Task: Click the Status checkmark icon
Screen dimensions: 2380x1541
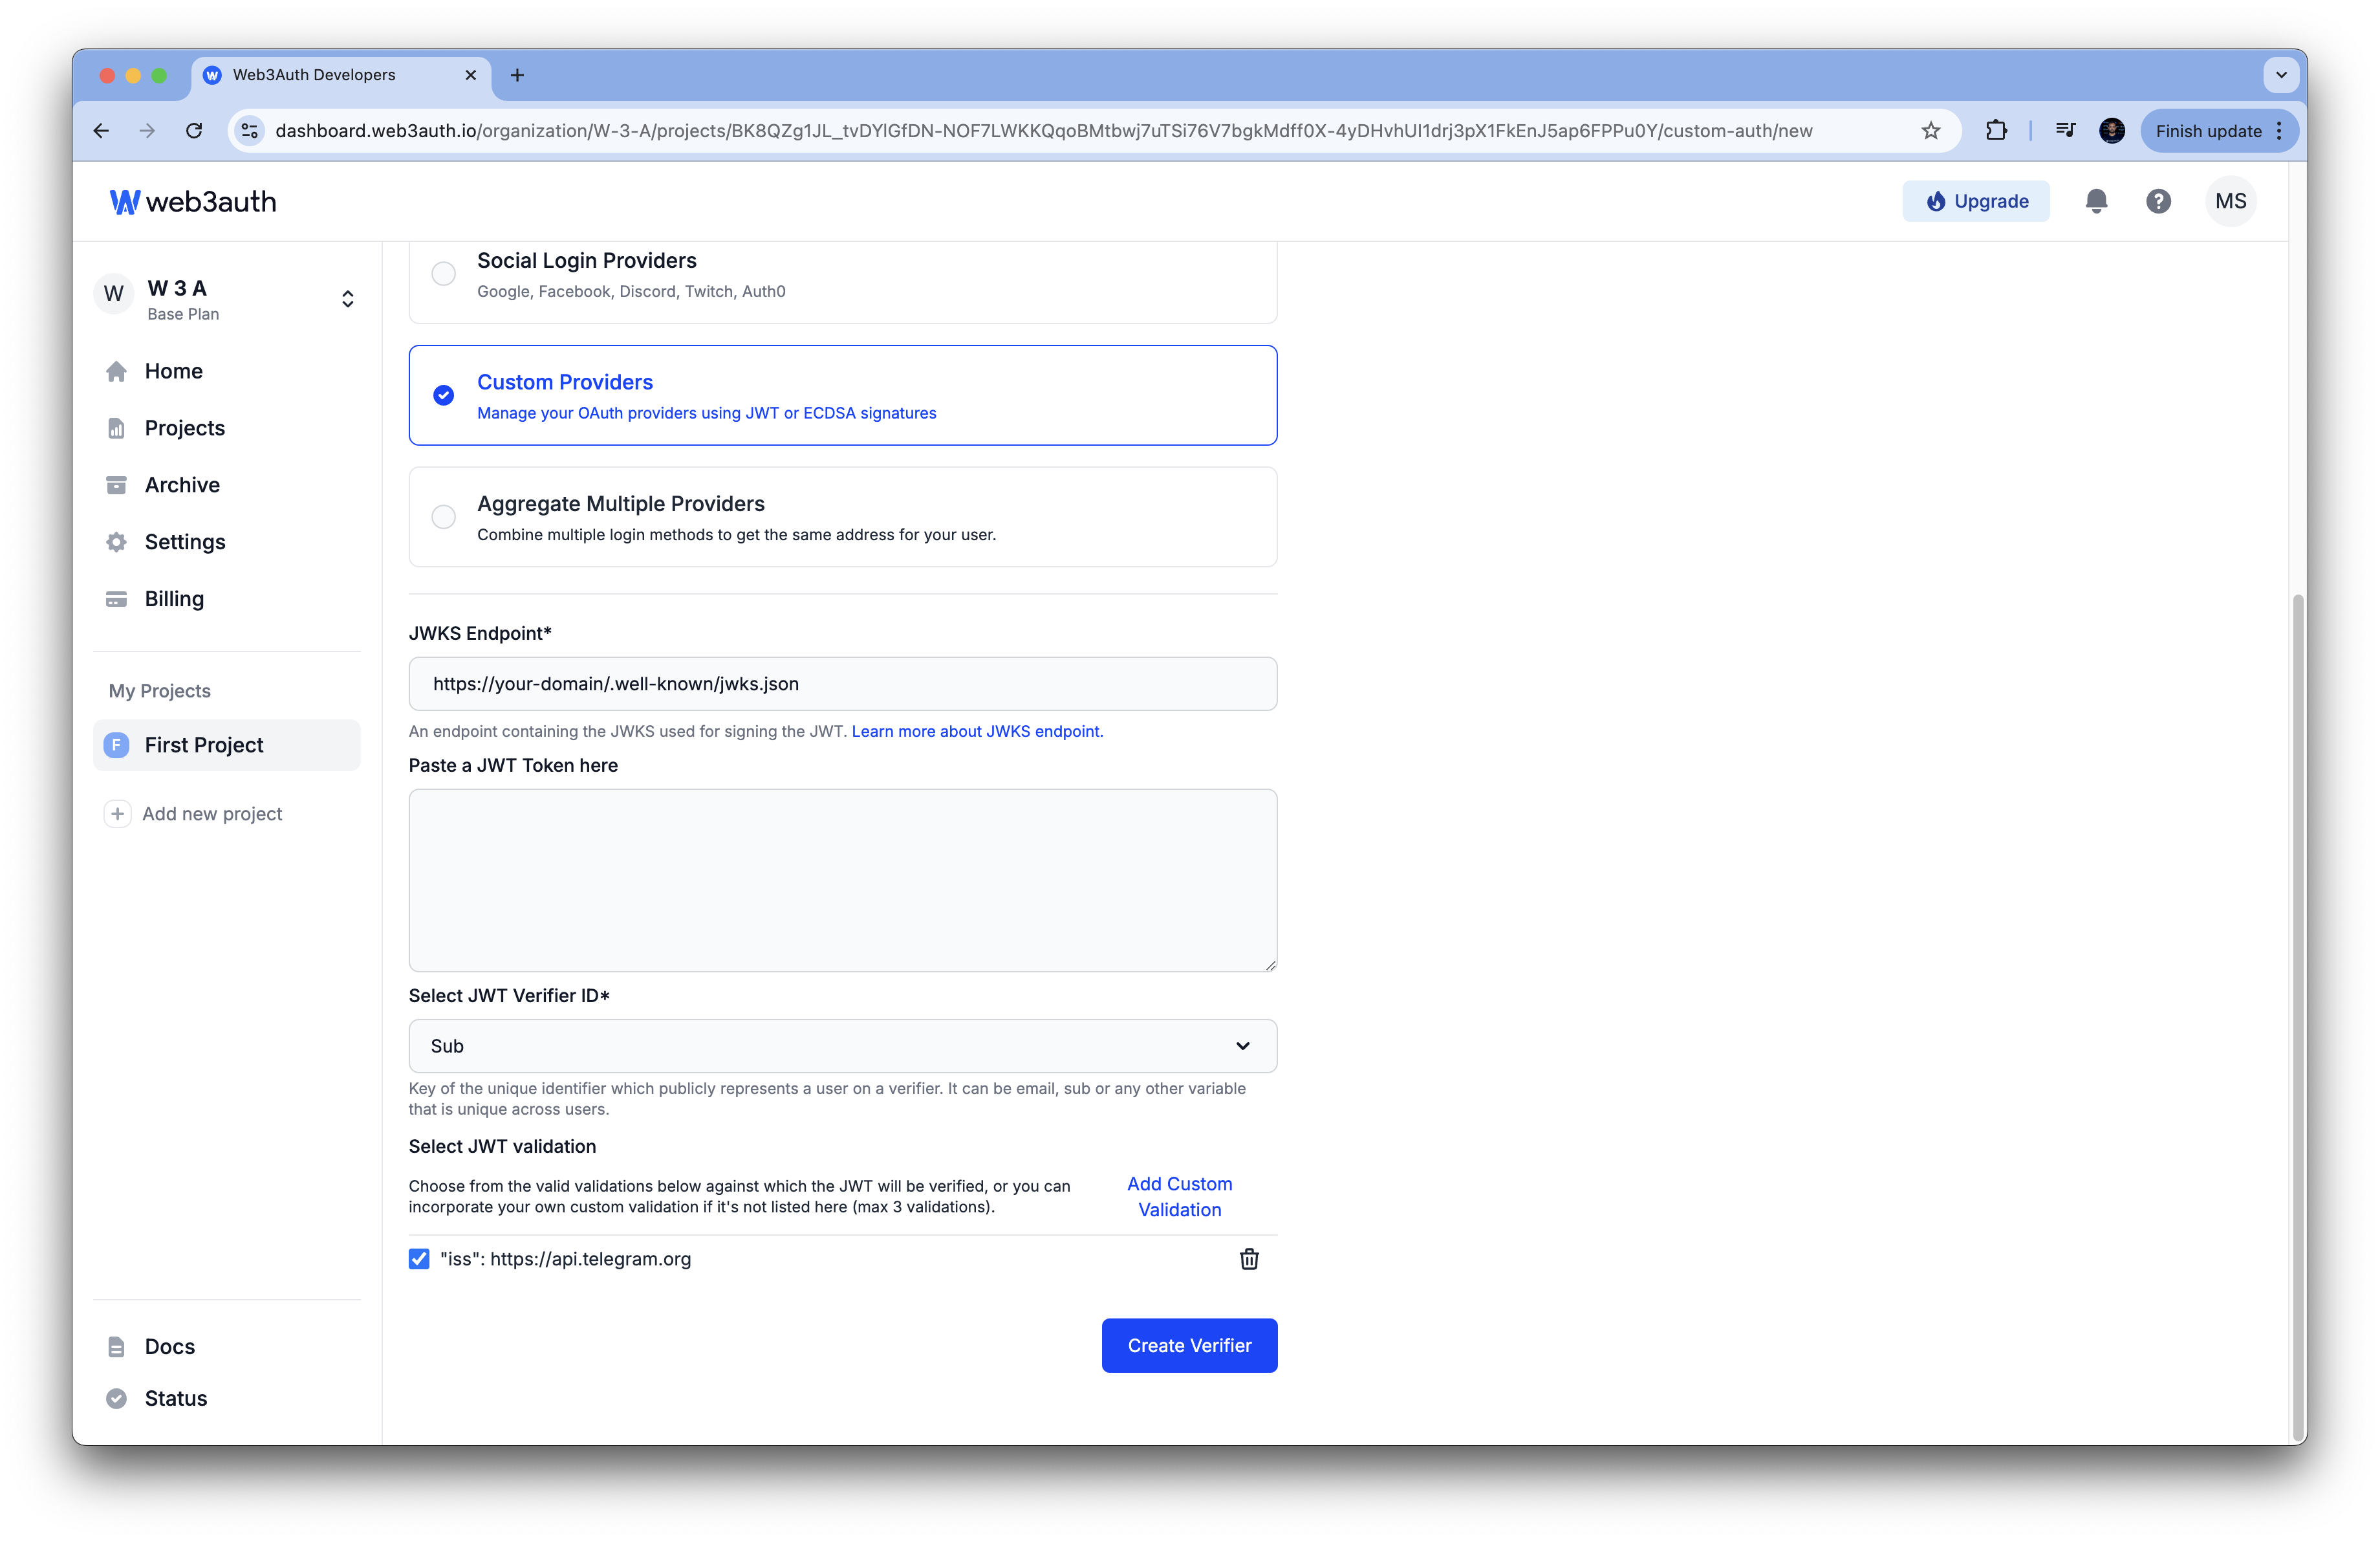Action: pyautogui.click(x=116, y=1399)
